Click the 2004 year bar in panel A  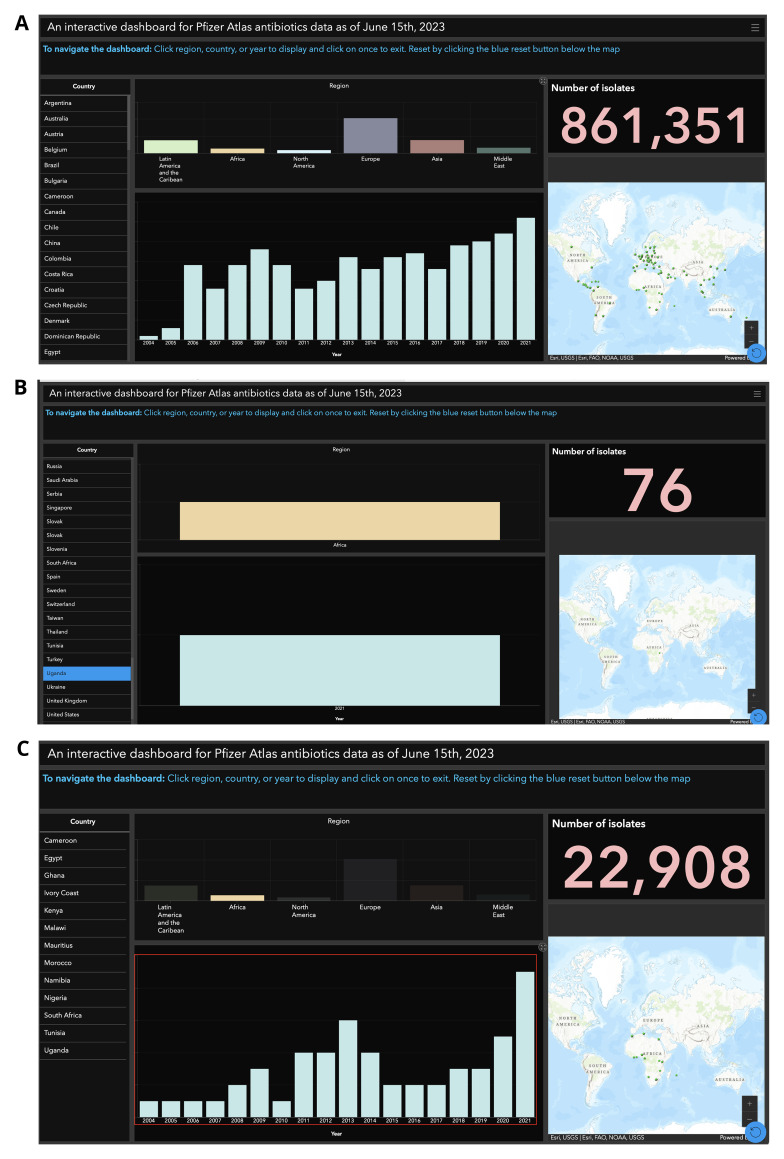pos(149,337)
